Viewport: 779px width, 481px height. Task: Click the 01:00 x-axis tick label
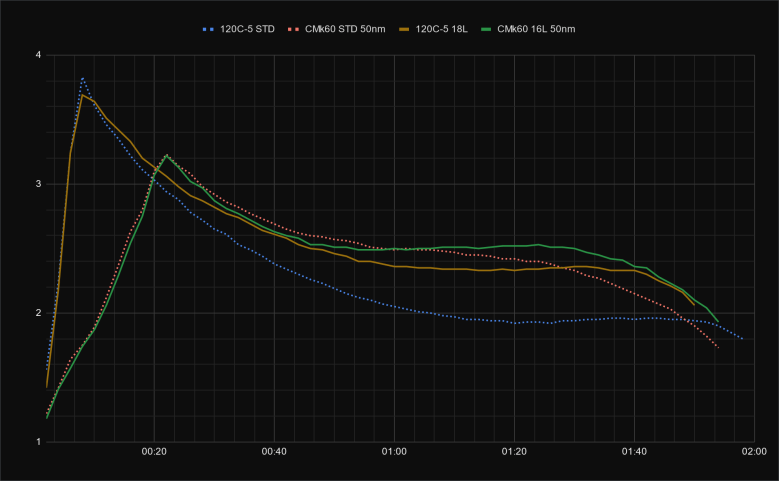[x=394, y=453]
